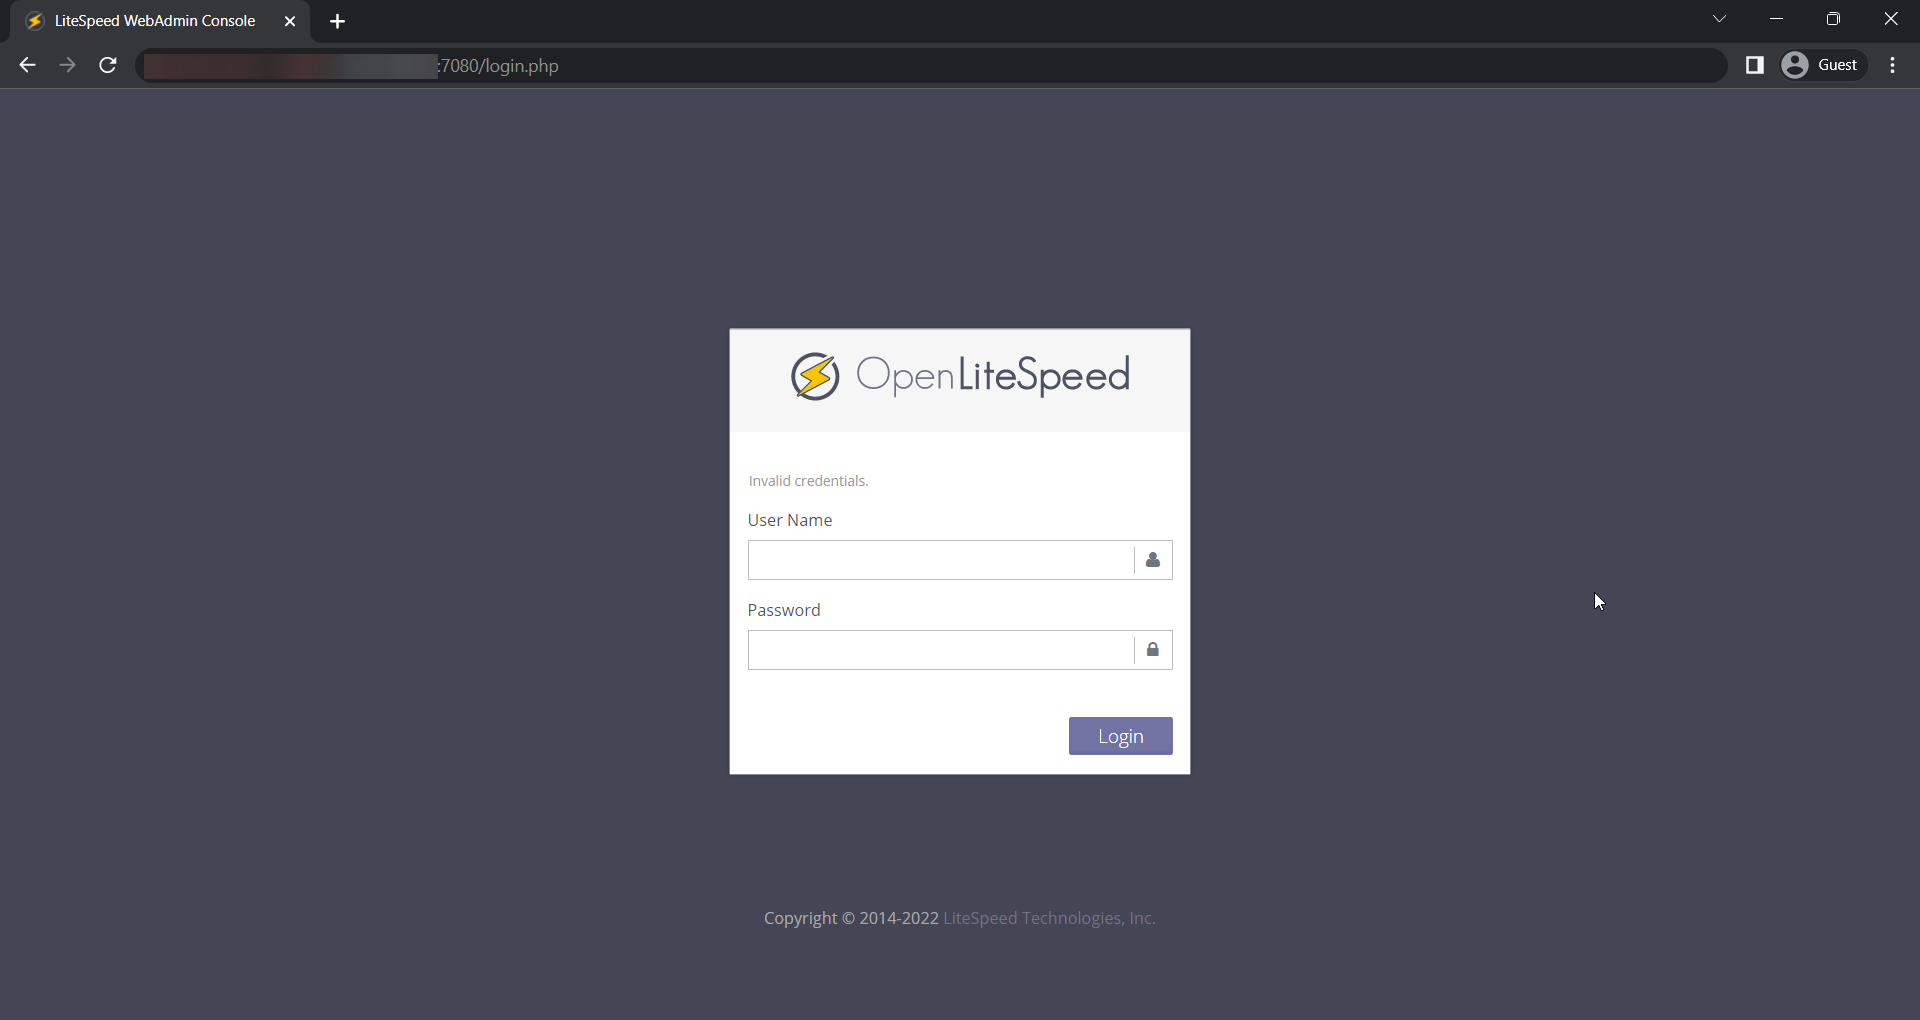Click the browser forward arrow

coord(67,65)
